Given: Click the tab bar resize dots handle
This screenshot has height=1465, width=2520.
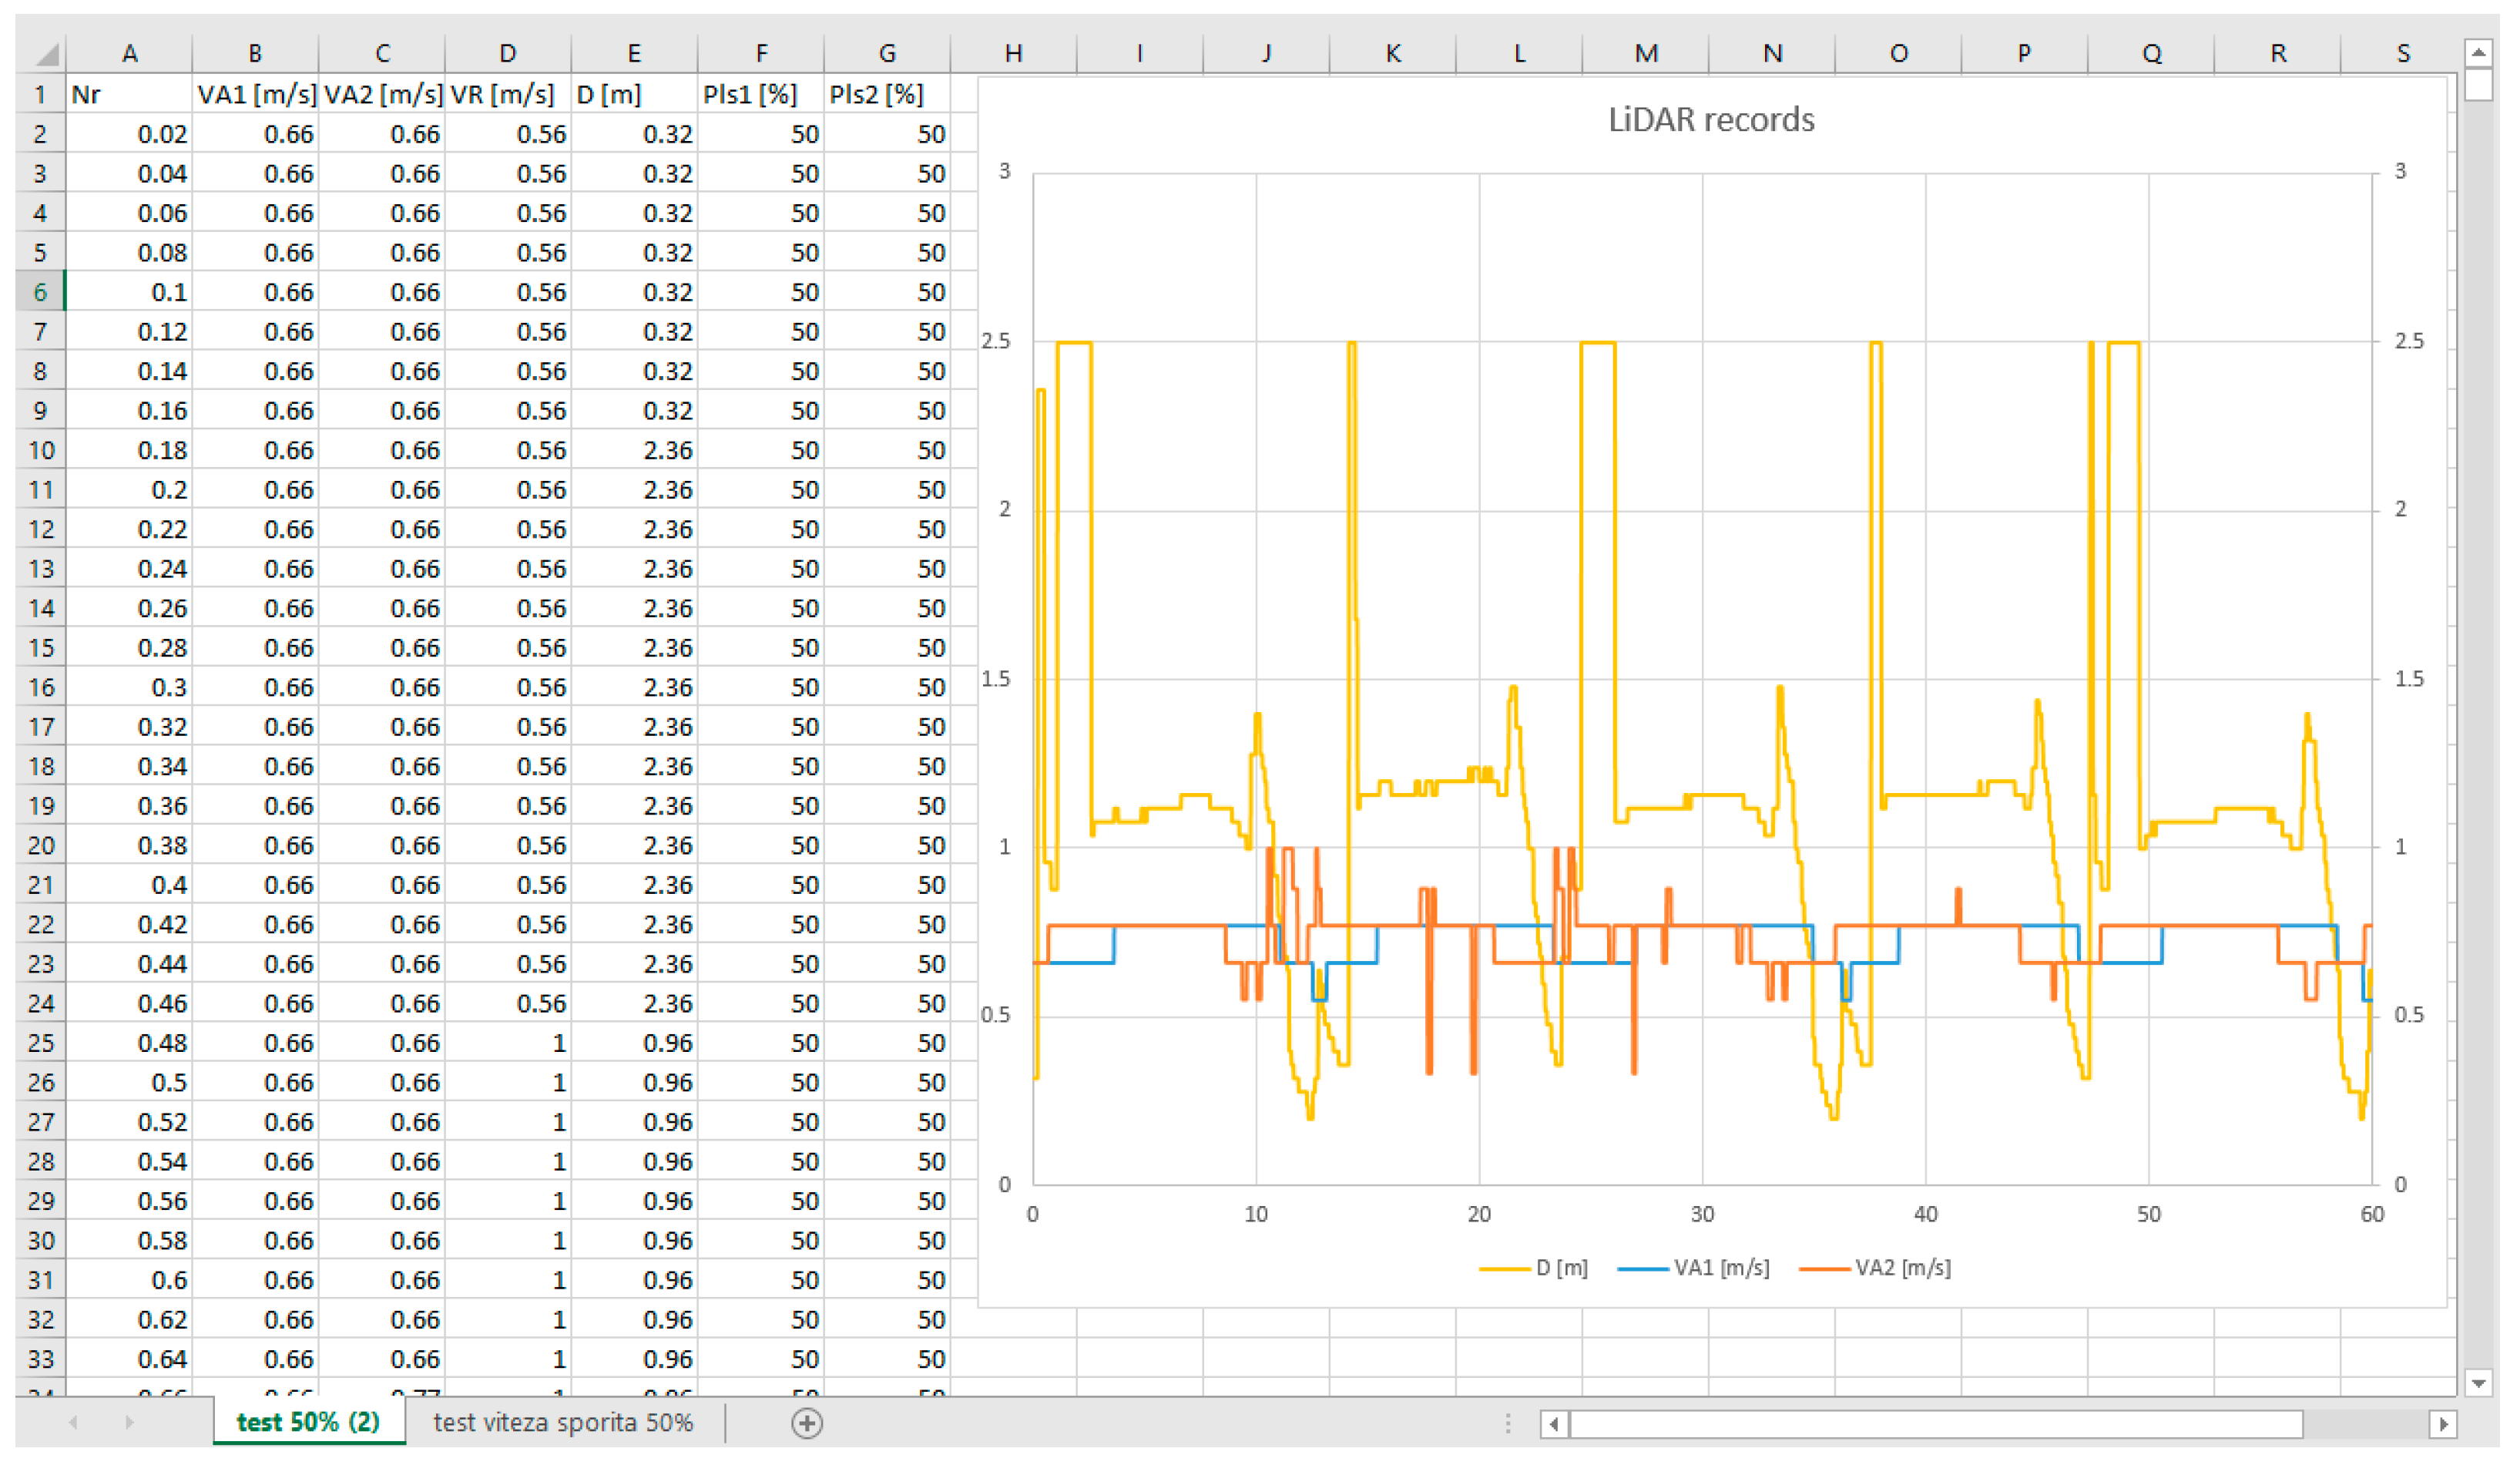Looking at the screenshot, I should pos(1507,1423).
